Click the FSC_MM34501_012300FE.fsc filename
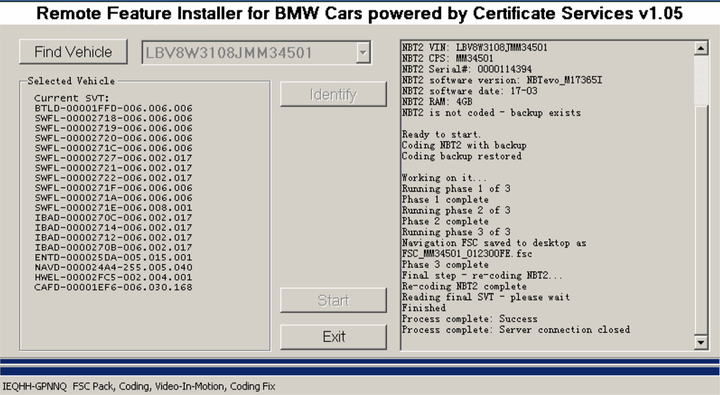 tap(467, 254)
